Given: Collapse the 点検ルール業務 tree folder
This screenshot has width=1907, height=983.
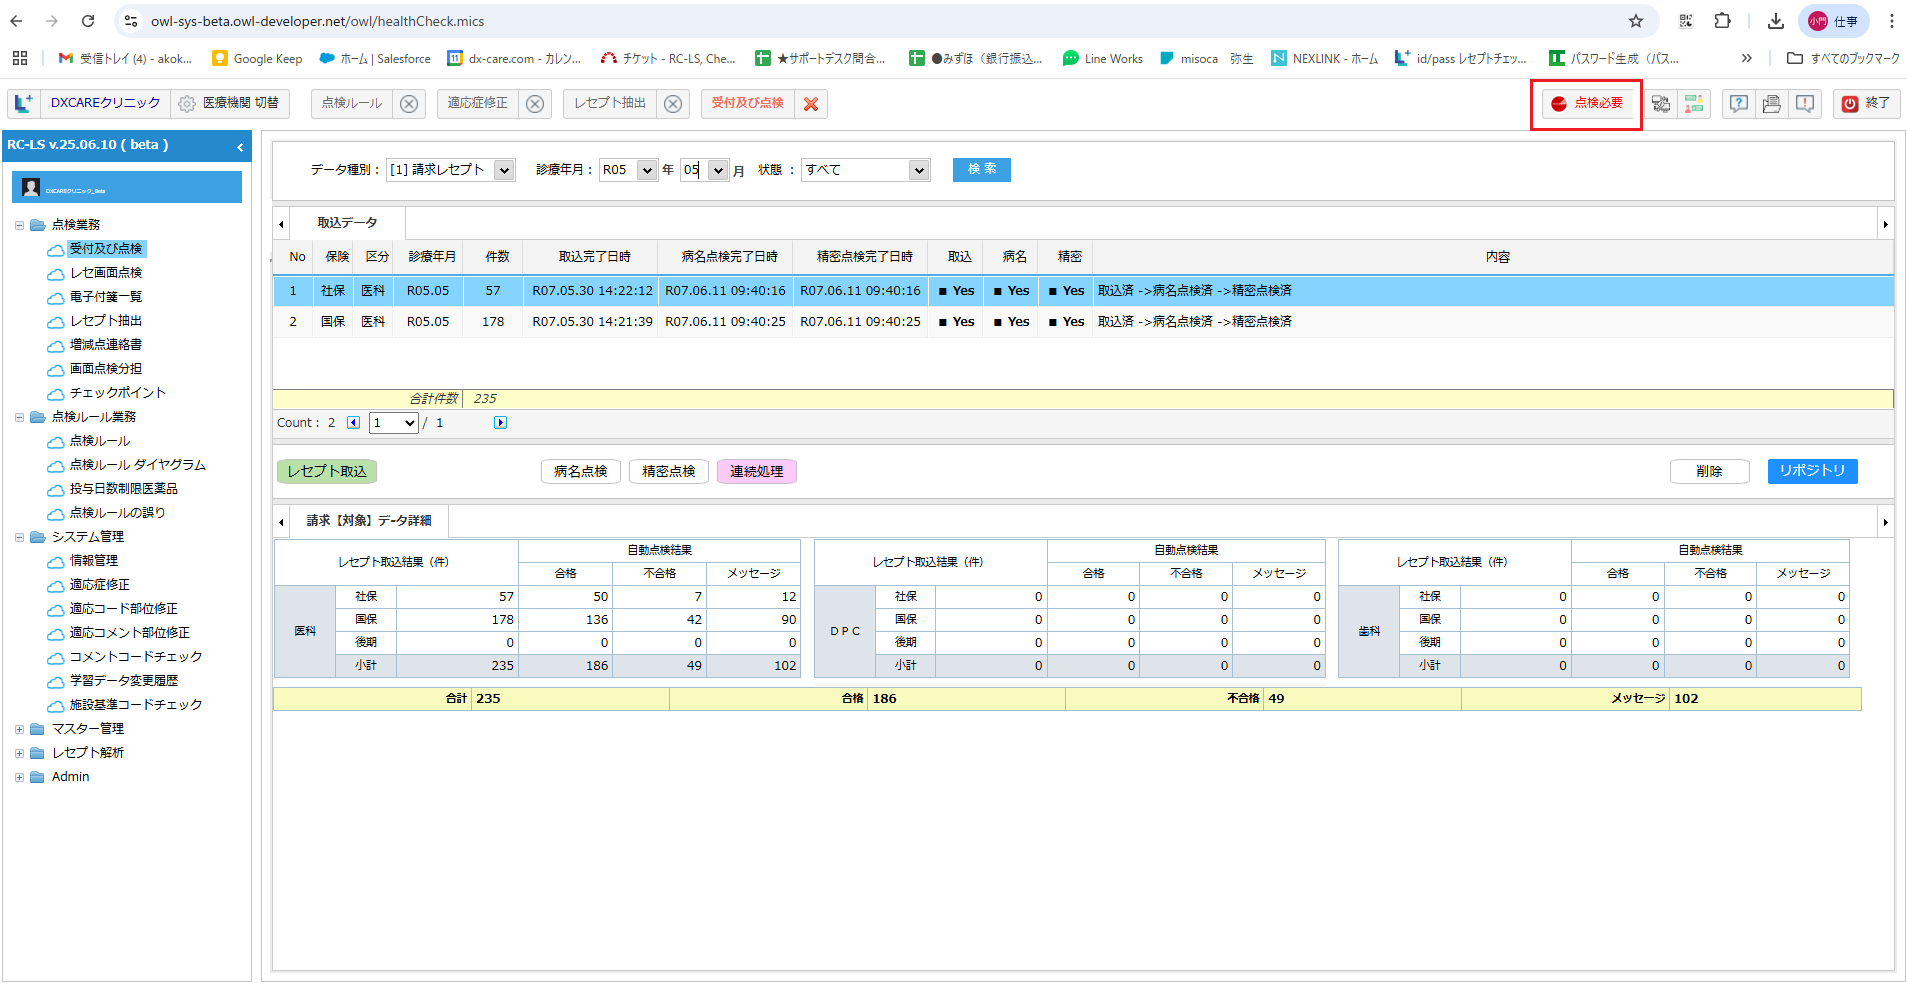Looking at the screenshot, I should (19, 417).
